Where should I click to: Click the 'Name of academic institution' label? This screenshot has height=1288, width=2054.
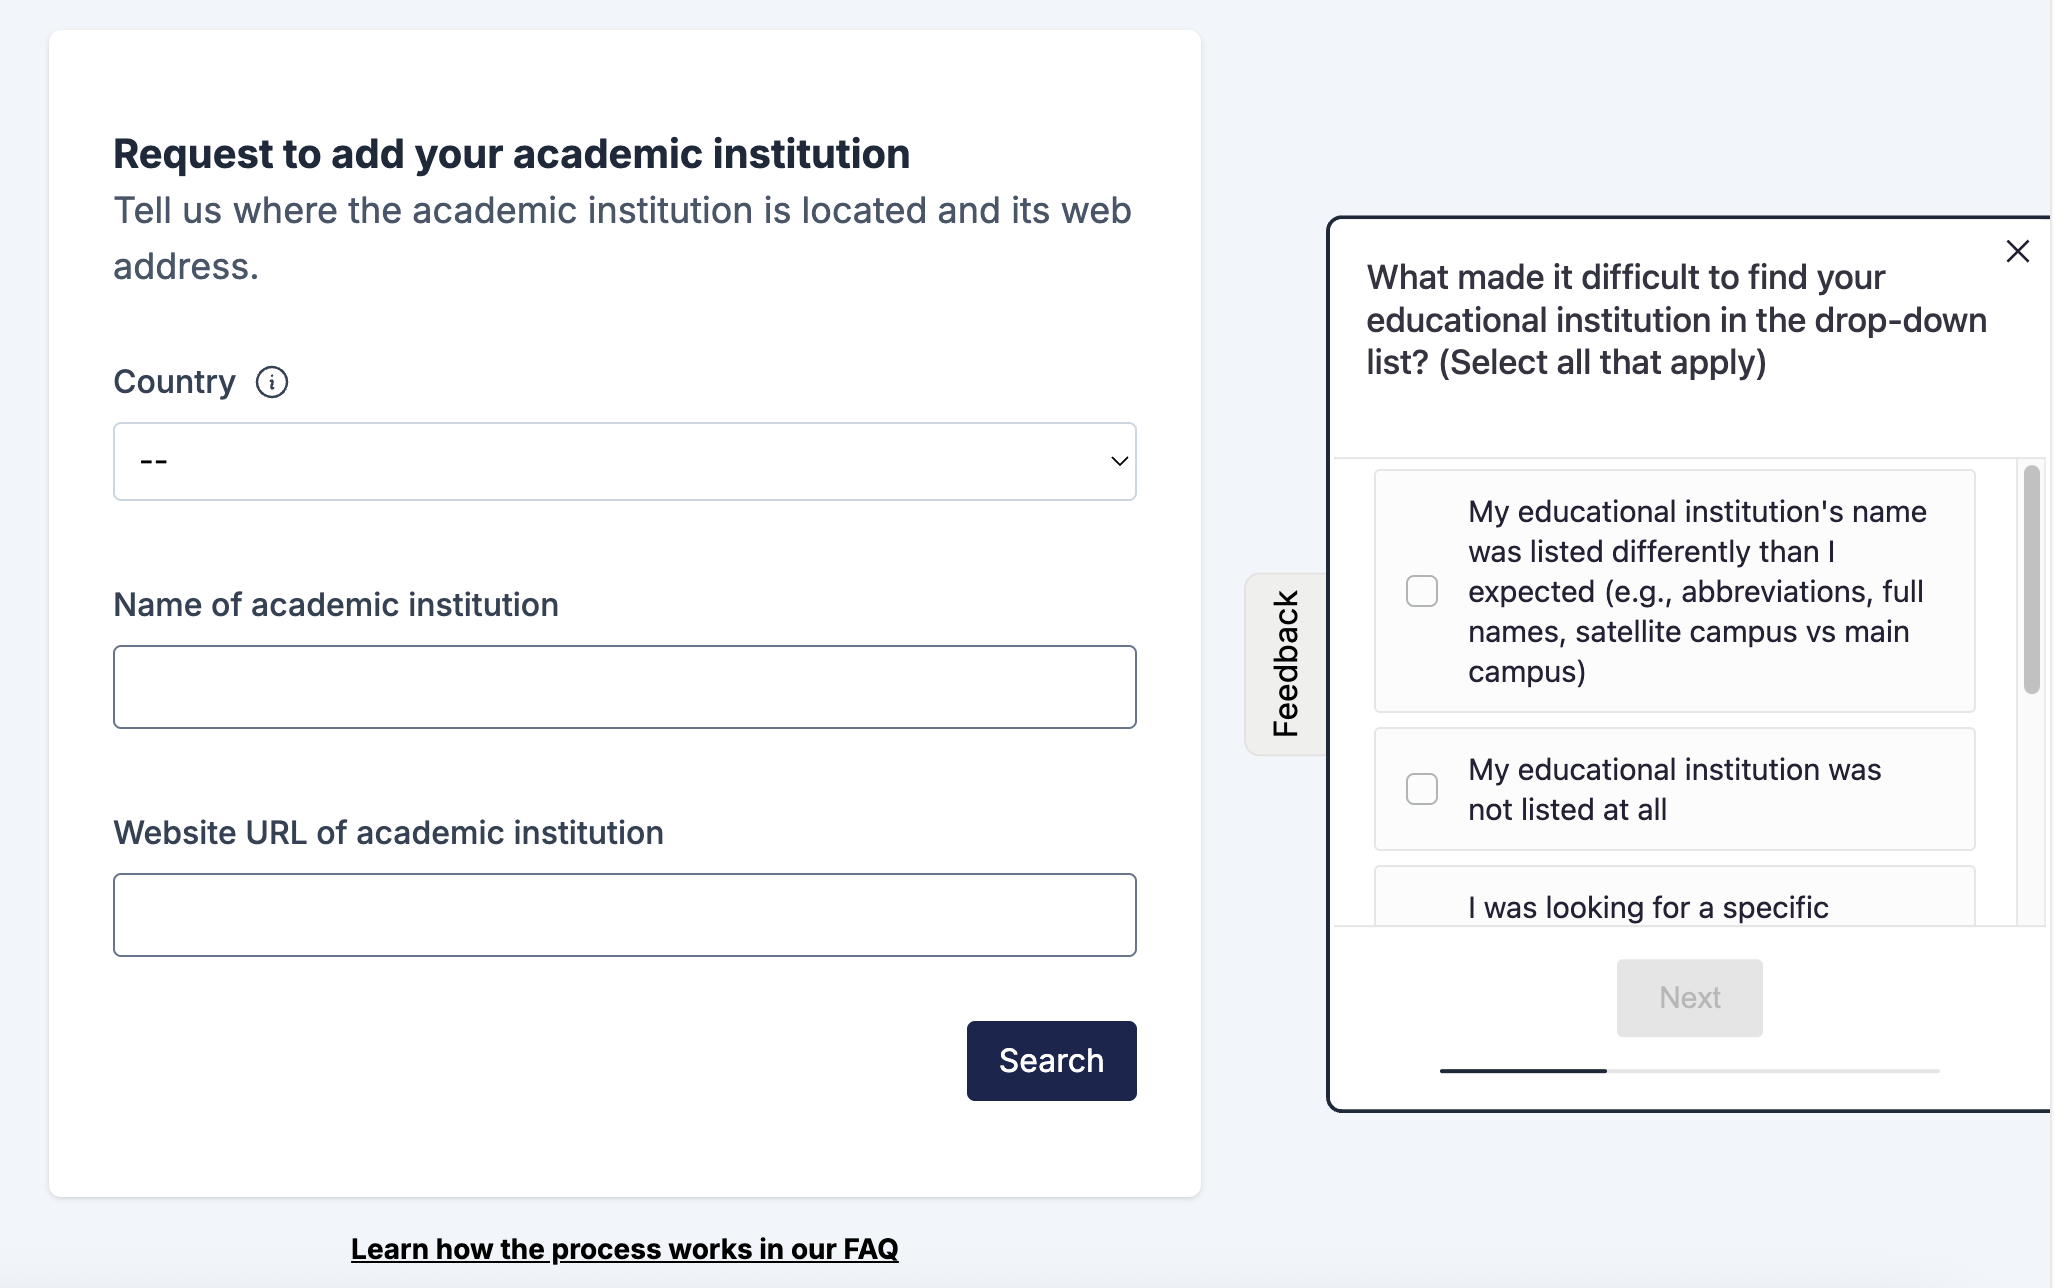pyautogui.click(x=336, y=605)
